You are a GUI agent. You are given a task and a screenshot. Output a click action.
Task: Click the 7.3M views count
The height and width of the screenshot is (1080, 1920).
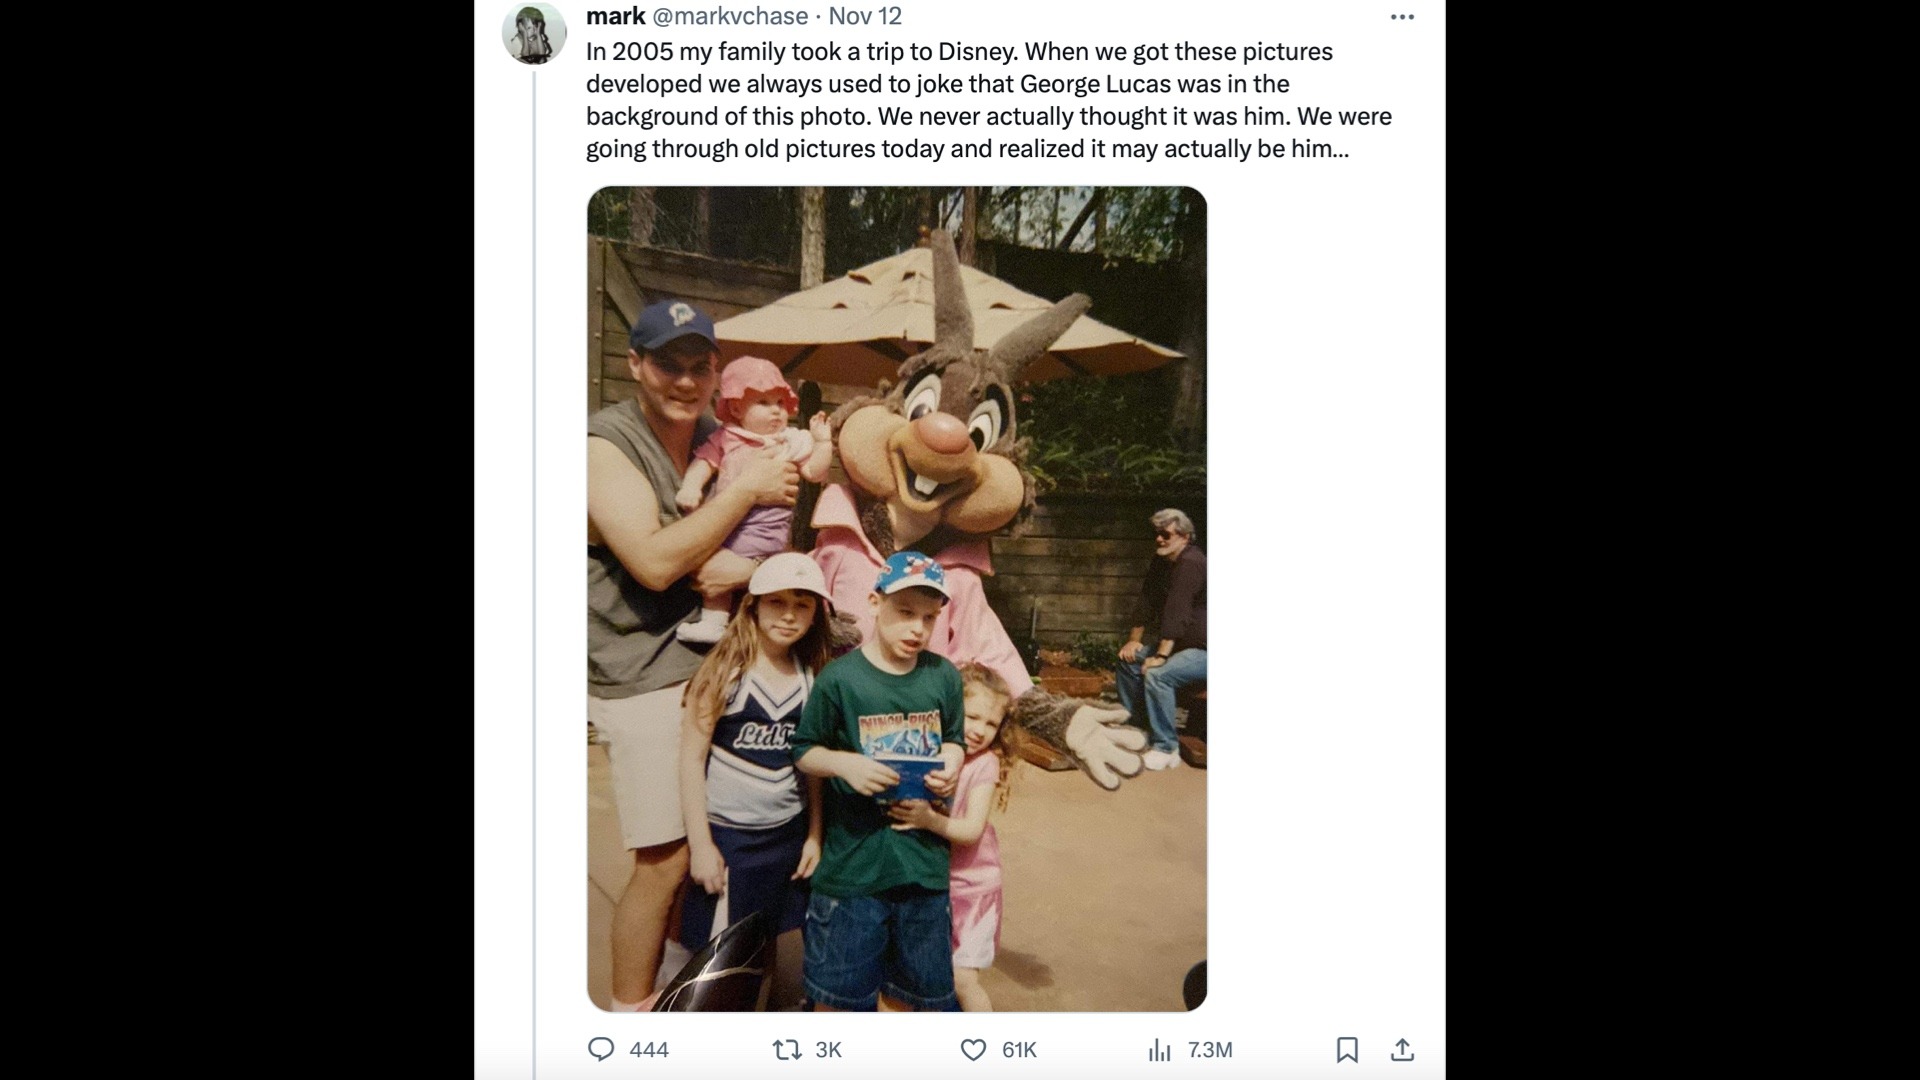click(1210, 1049)
